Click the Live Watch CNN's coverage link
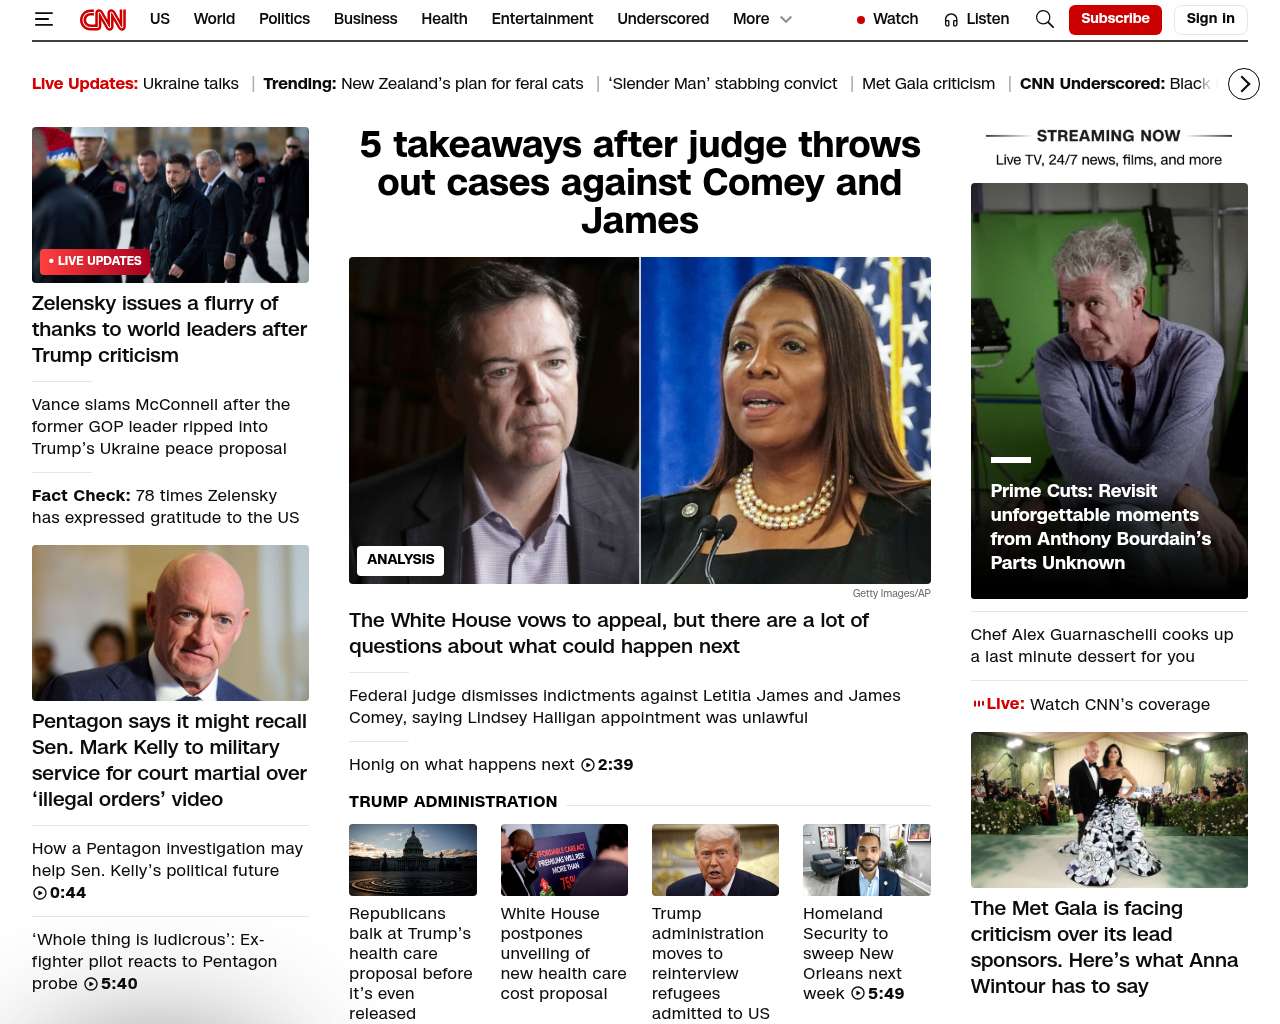 pos(1091,705)
